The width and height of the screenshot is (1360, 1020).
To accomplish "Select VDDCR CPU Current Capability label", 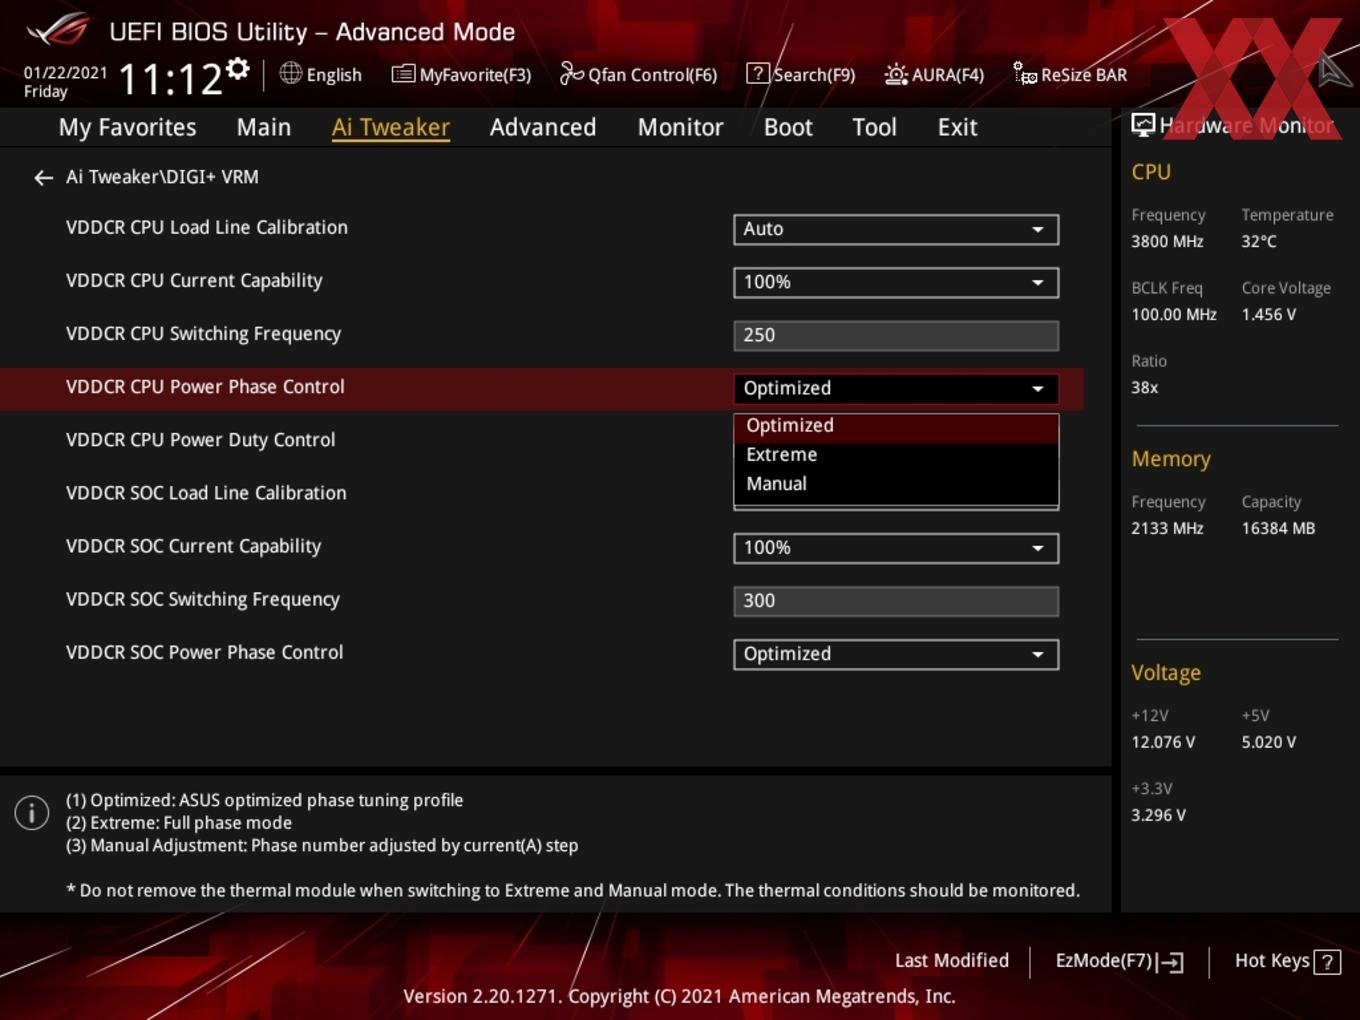I will pyautogui.click(x=194, y=281).
